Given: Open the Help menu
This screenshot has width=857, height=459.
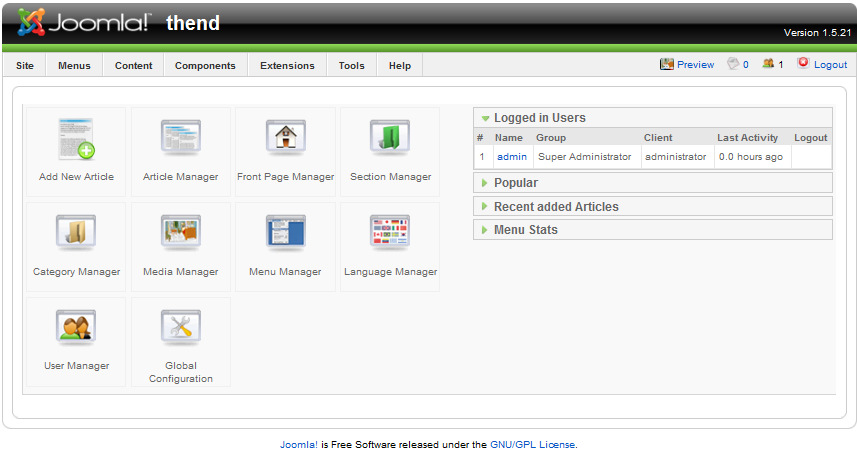Looking at the screenshot, I should point(400,66).
